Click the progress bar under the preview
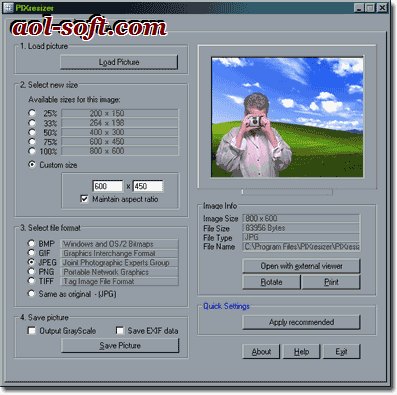This screenshot has height=395, width=397. click(x=287, y=192)
